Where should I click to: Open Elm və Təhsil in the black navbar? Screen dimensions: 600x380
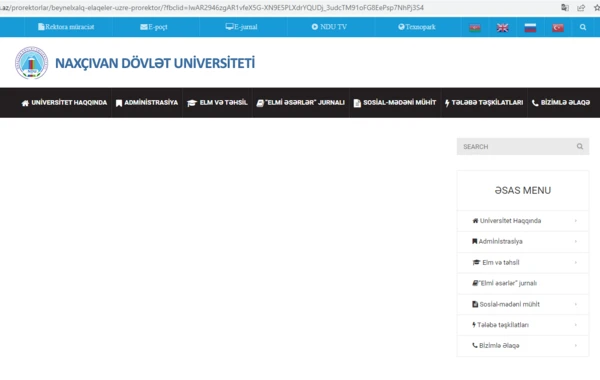coord(217,103)
